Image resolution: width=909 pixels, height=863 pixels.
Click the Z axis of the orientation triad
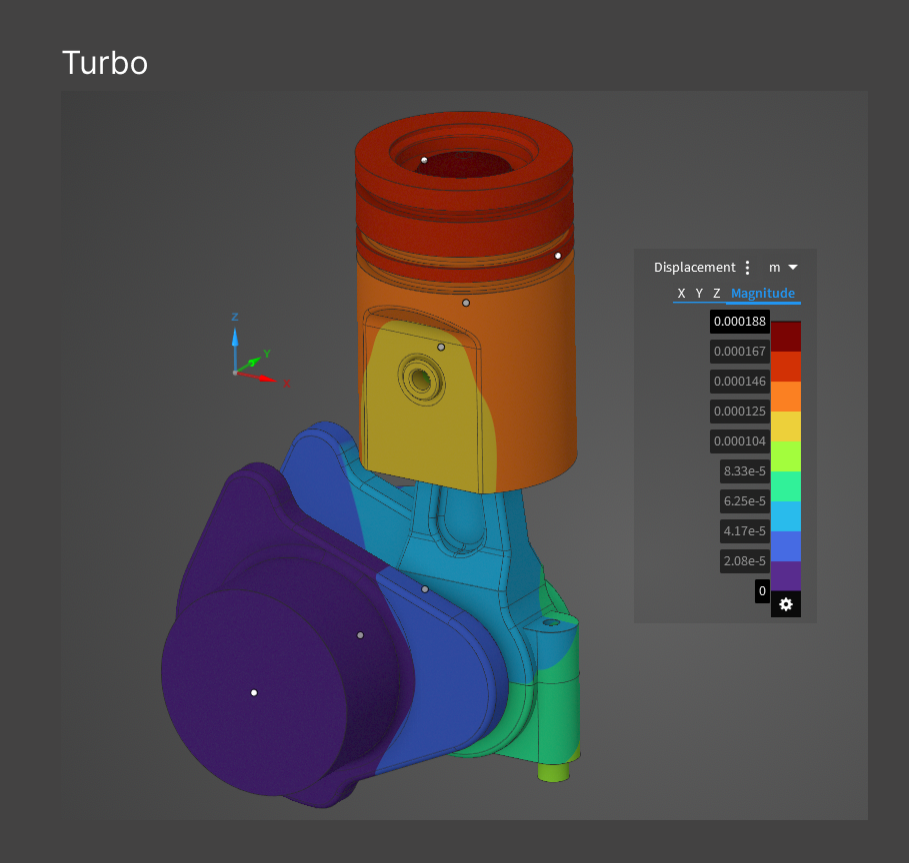(x=235, y=342)
